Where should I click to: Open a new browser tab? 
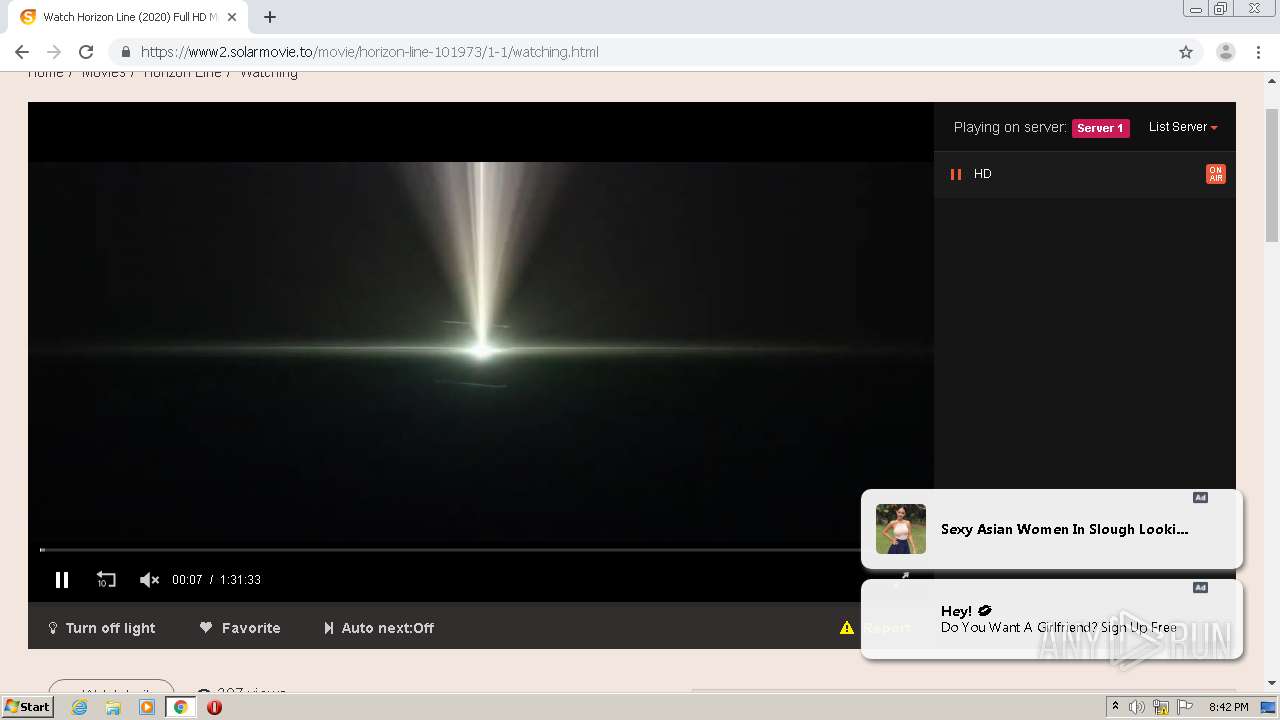click(x=270, y=17)
